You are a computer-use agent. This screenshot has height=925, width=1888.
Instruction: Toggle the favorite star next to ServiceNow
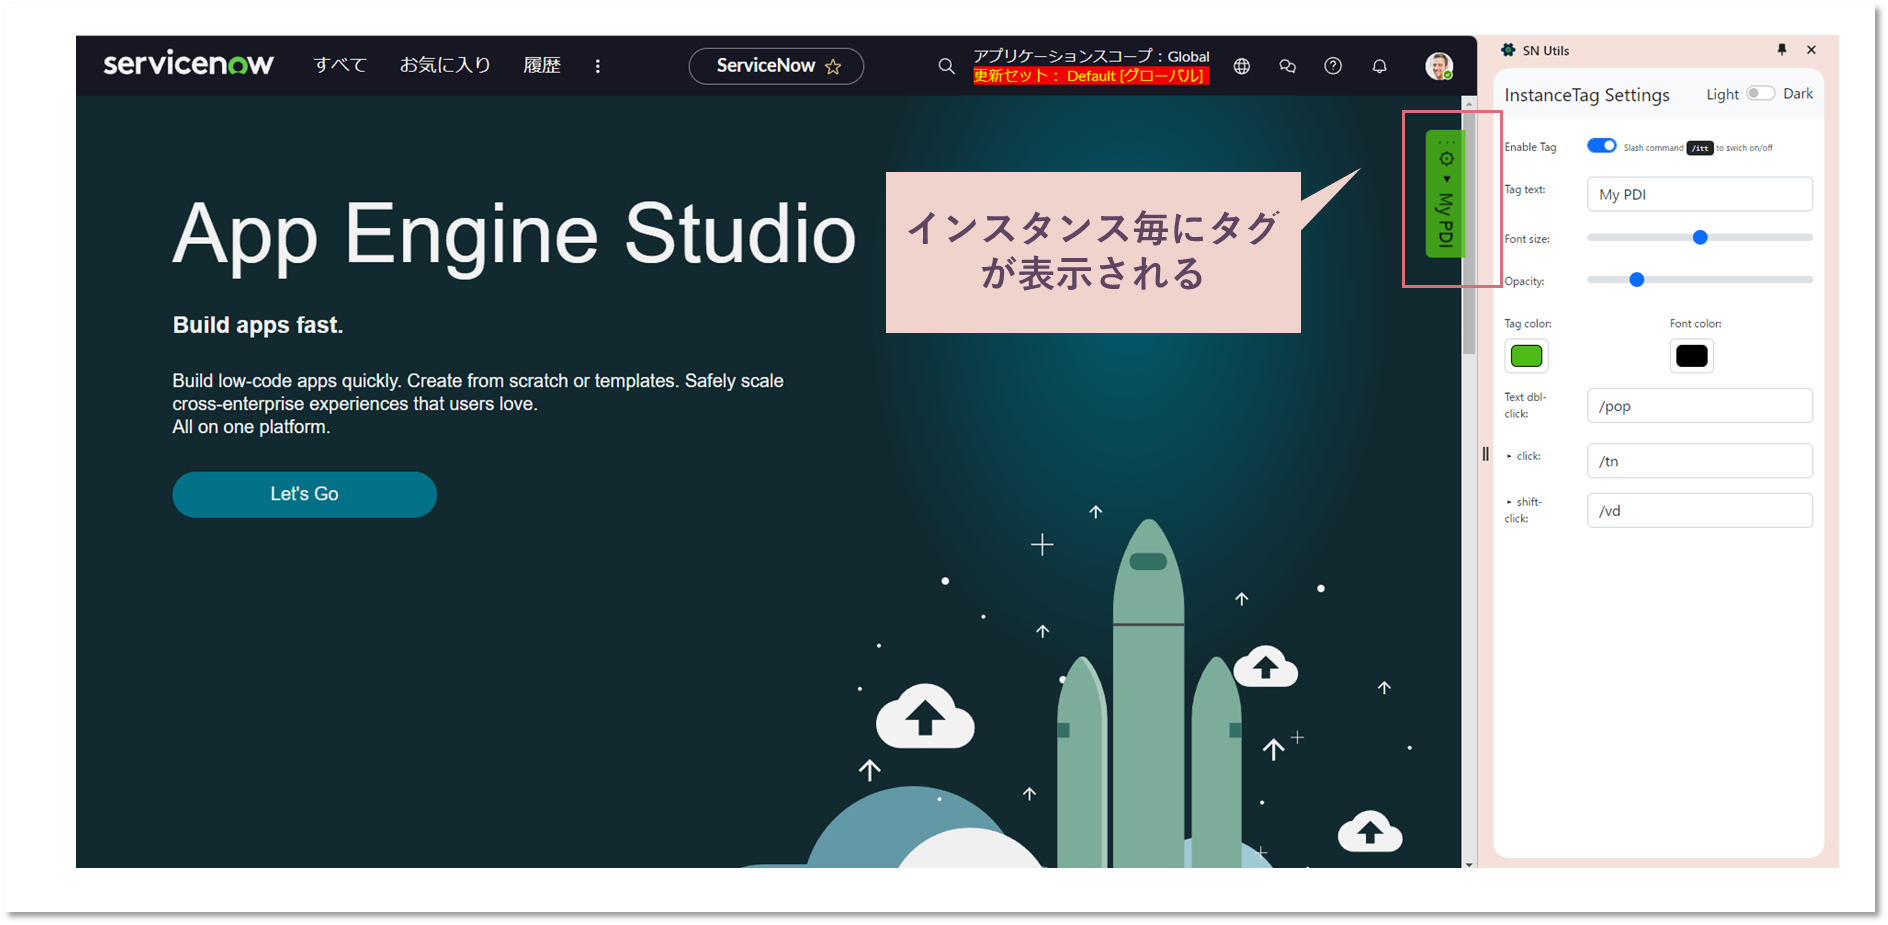pyautogui.click(x=833, y=66)
